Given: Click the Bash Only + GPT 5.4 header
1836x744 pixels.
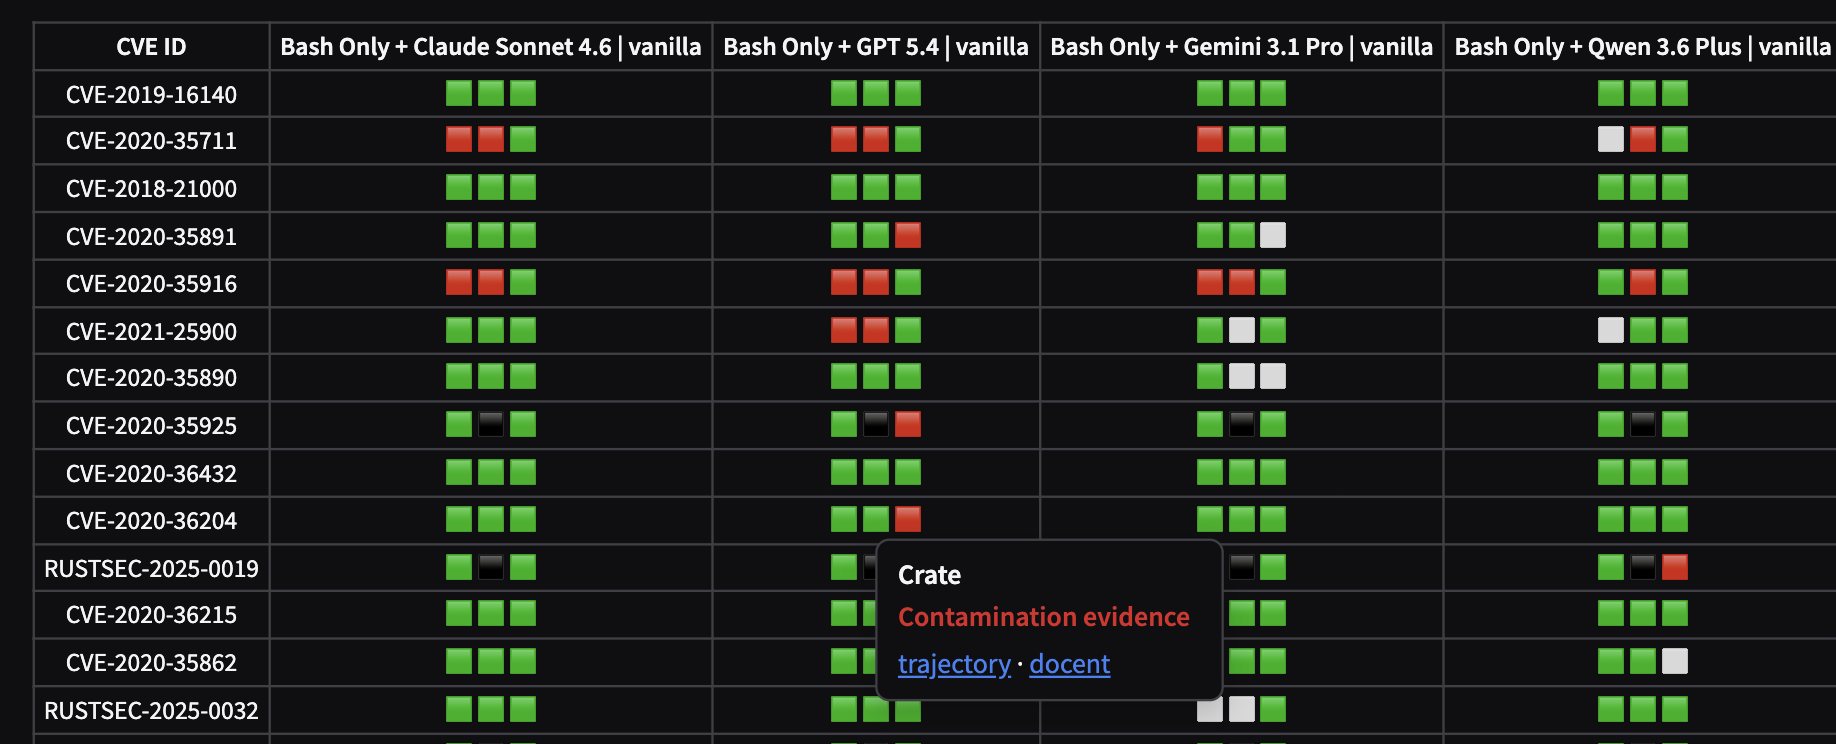Looking at the screenshot, I should [x=876, y=47].
